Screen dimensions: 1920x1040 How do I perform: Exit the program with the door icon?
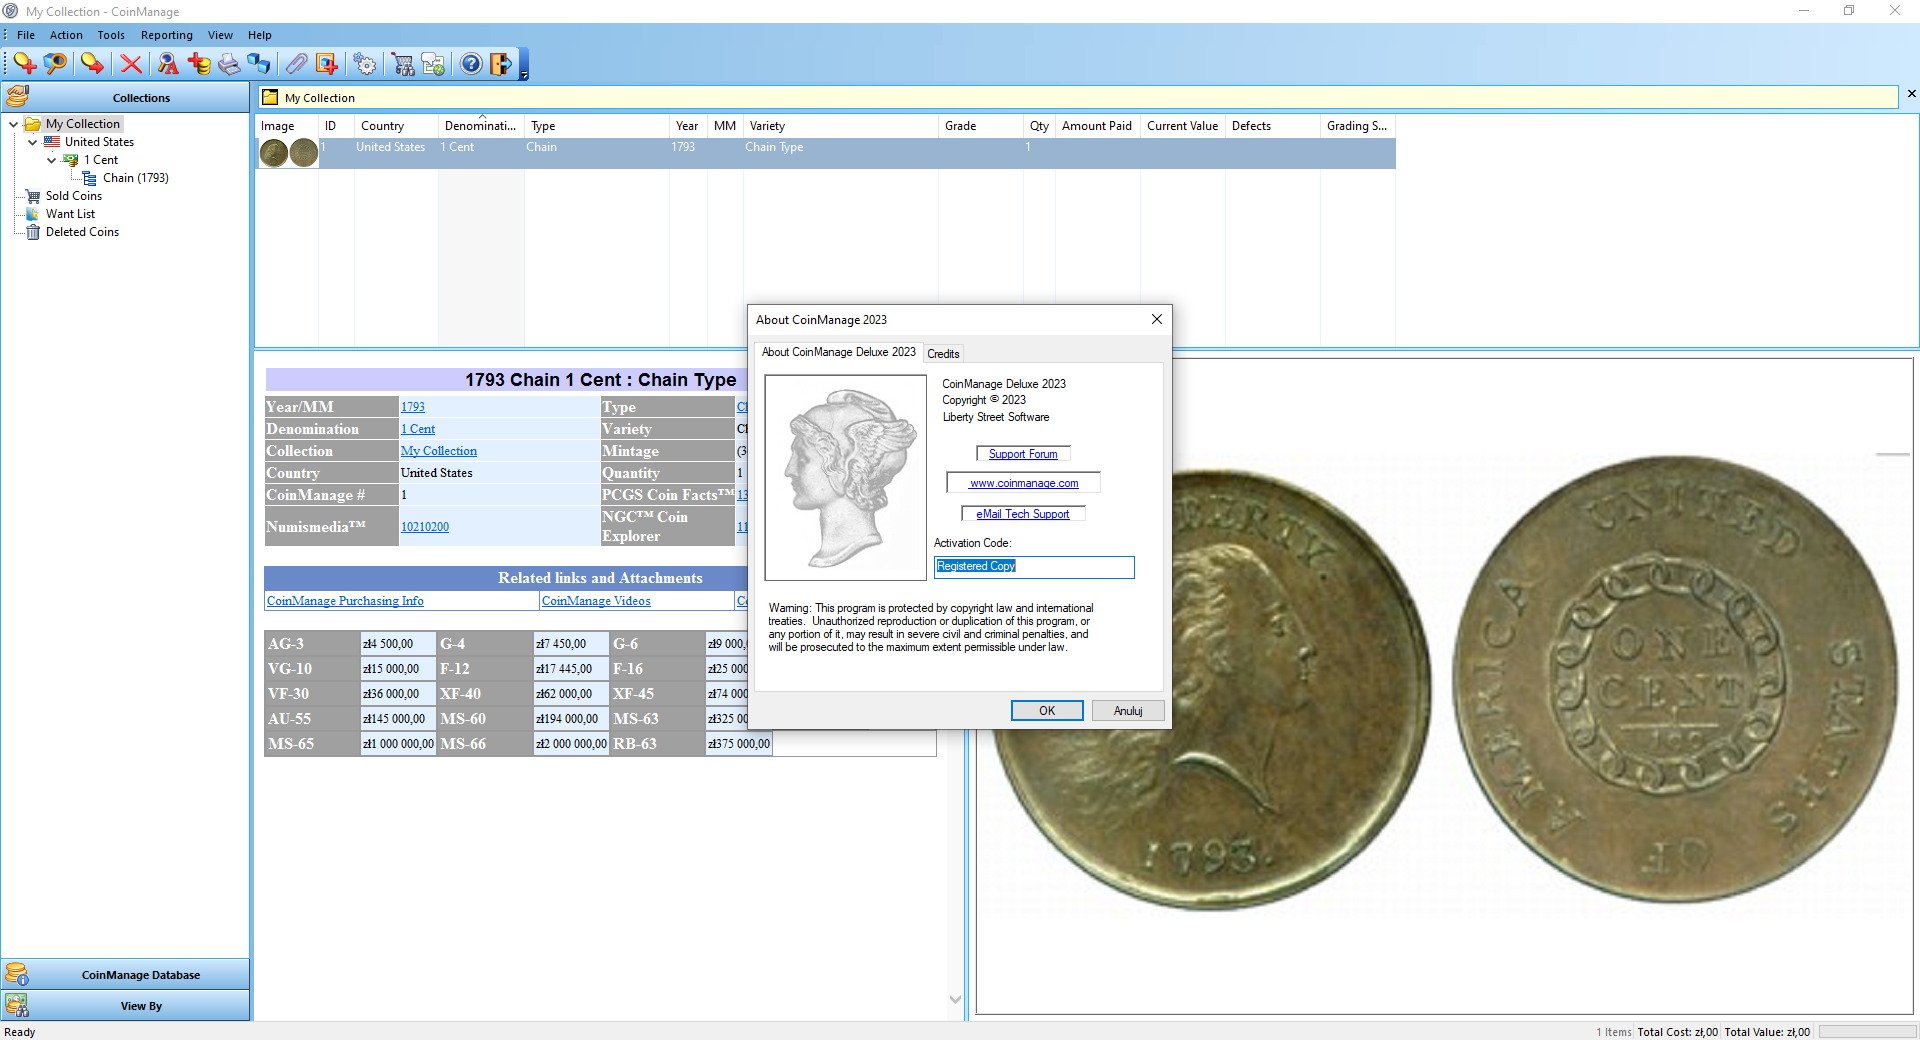[x=501, y=64]
